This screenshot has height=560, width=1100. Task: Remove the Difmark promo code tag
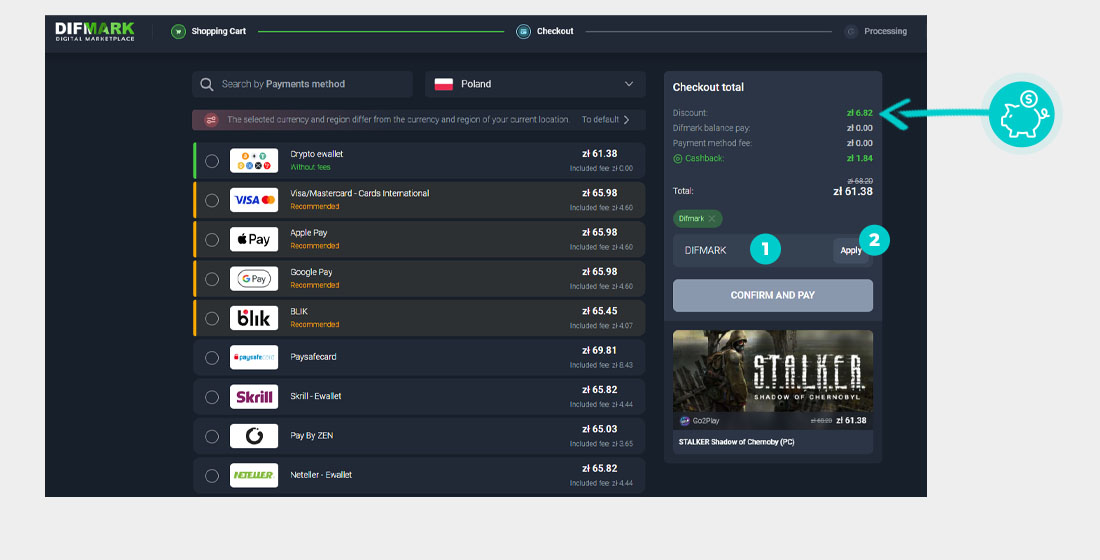(x=712, y=218)
